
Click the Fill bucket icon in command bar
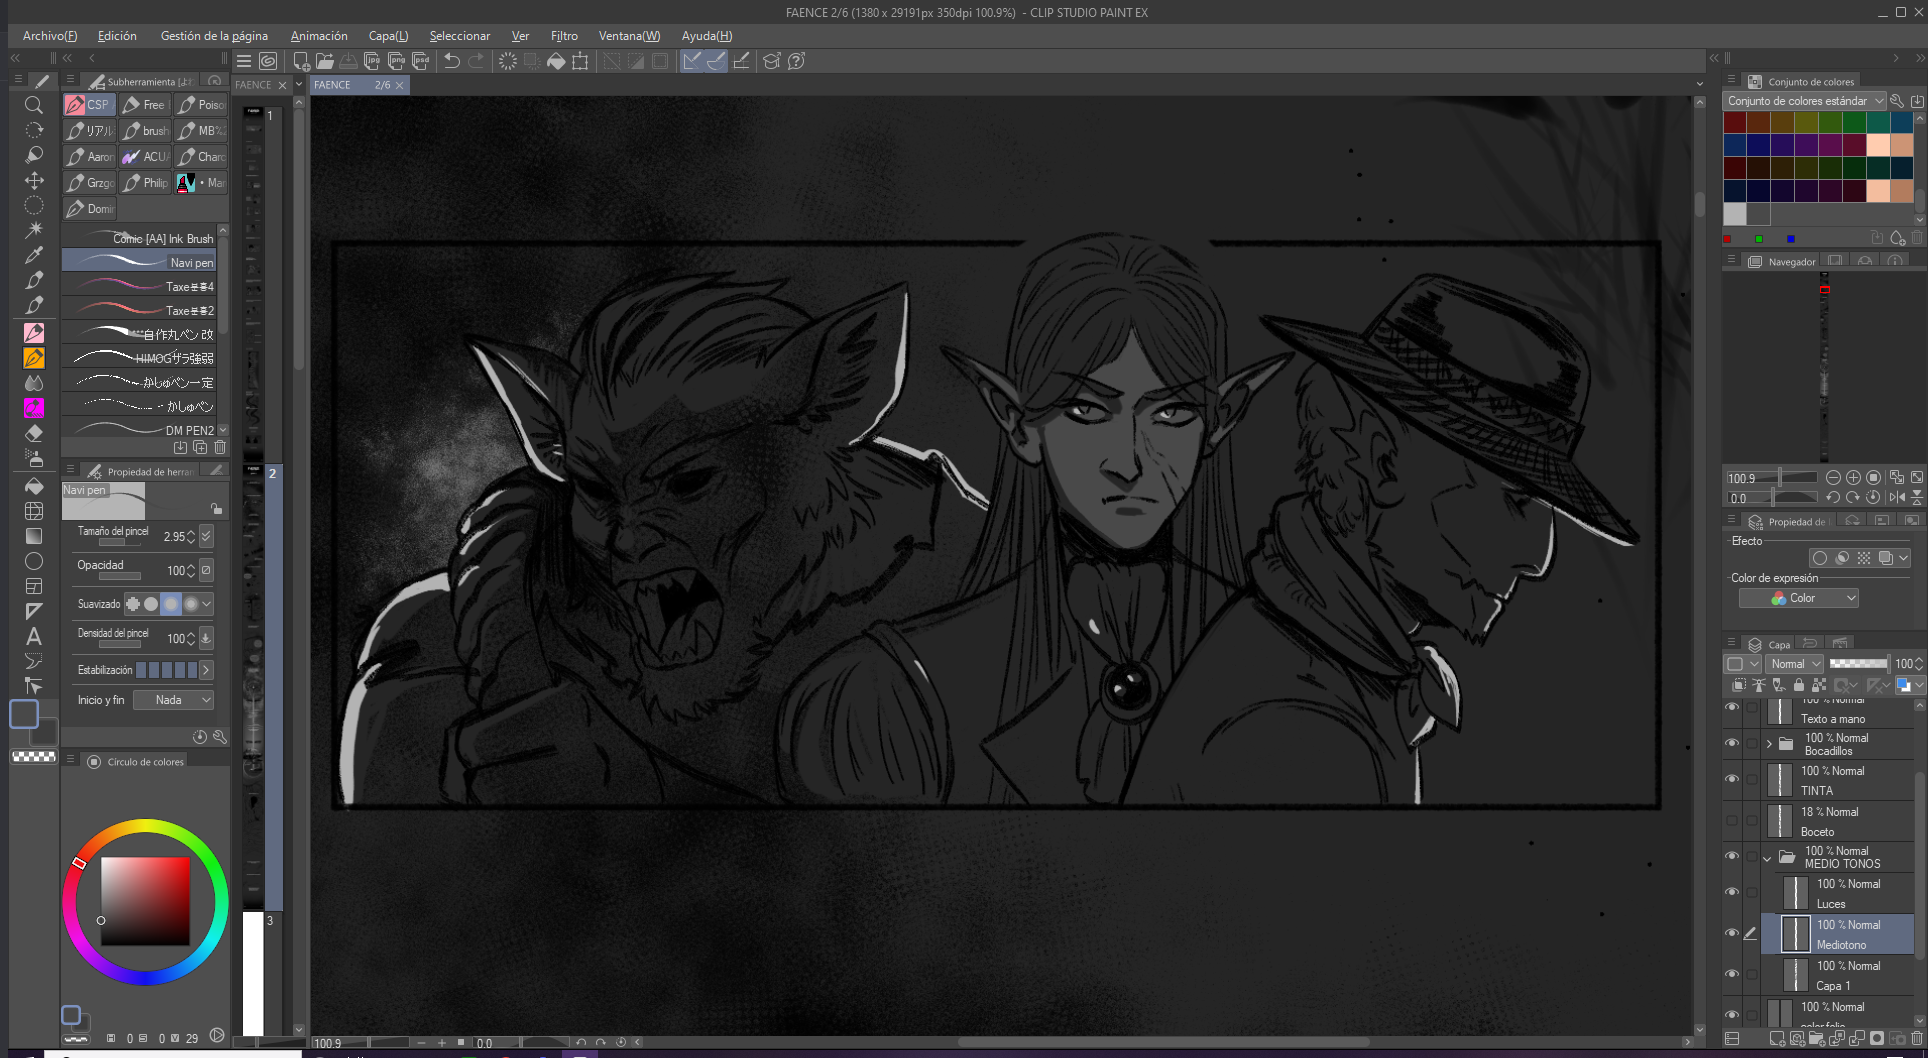[x=556, y=61]
